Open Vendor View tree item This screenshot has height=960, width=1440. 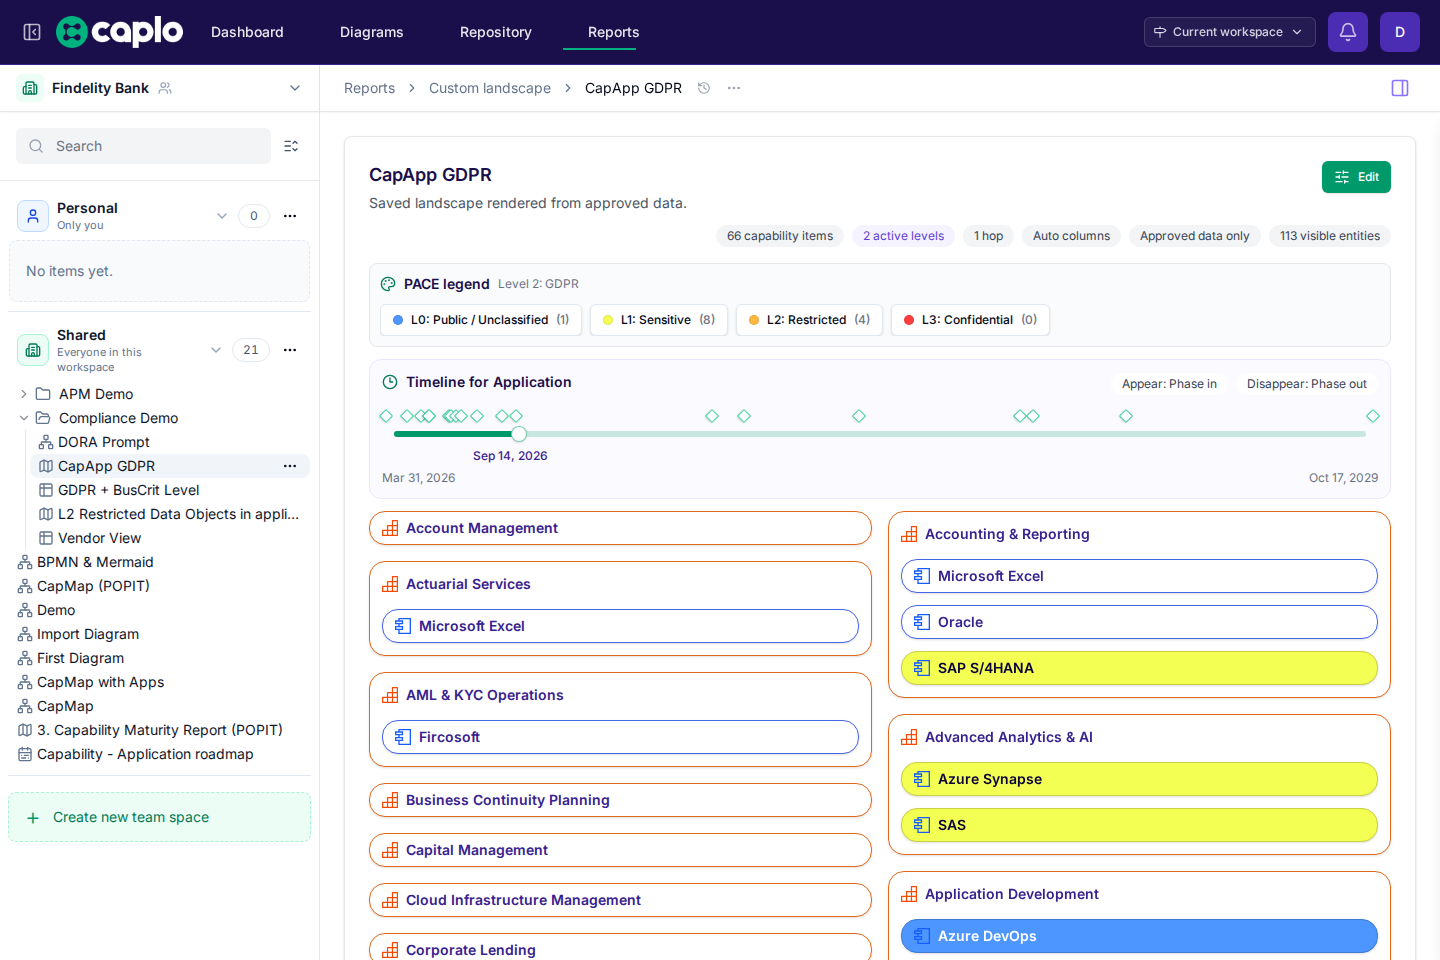pyautogui.click(x=100, y=538)
